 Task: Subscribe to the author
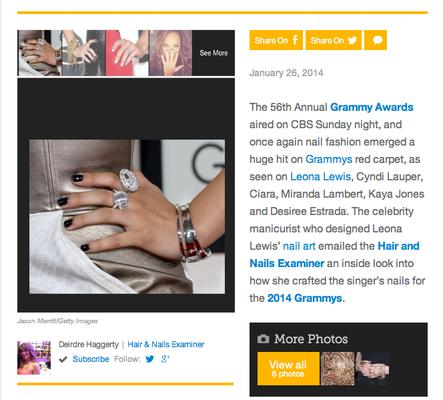pyautogui.click(x=91, y=359)
